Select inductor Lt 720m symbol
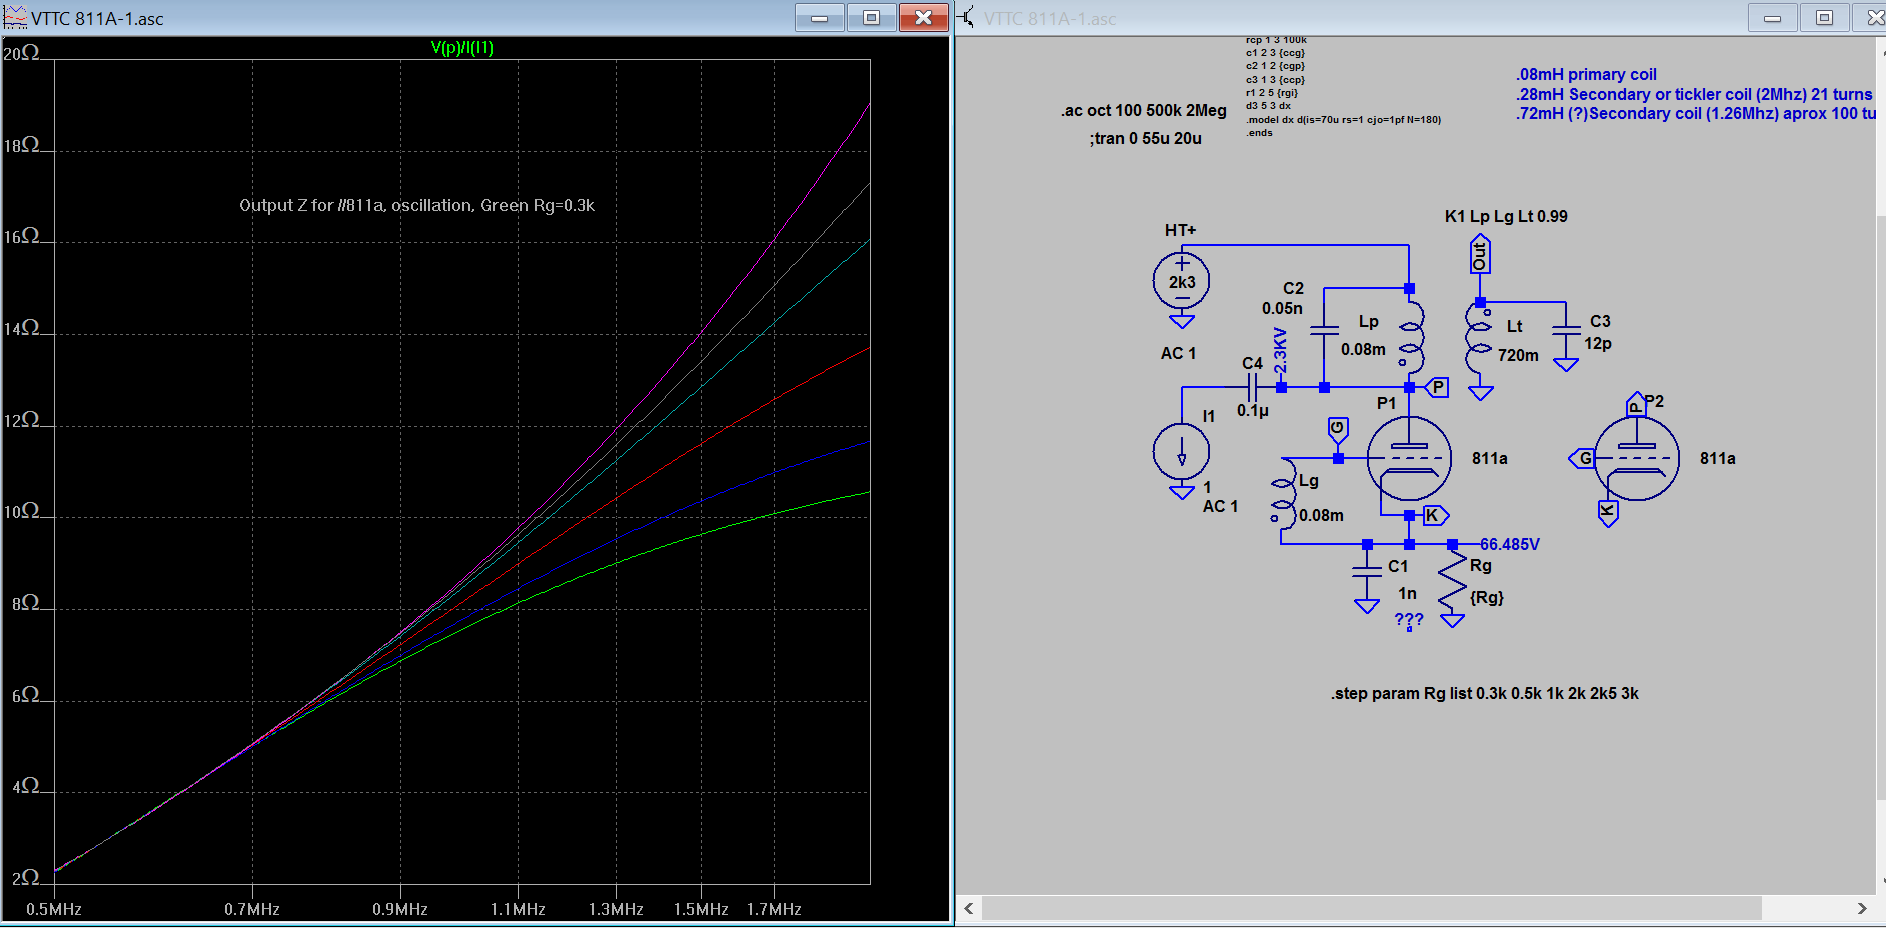This screenshot has height=929, width=1886. pyautogui.click(x=1479, y=340)
